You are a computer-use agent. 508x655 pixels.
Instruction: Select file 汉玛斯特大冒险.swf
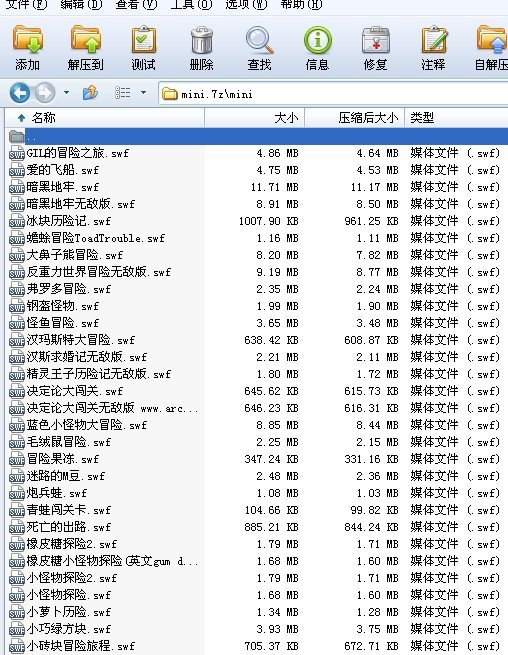pyautogui.click(x=81, y=340)
